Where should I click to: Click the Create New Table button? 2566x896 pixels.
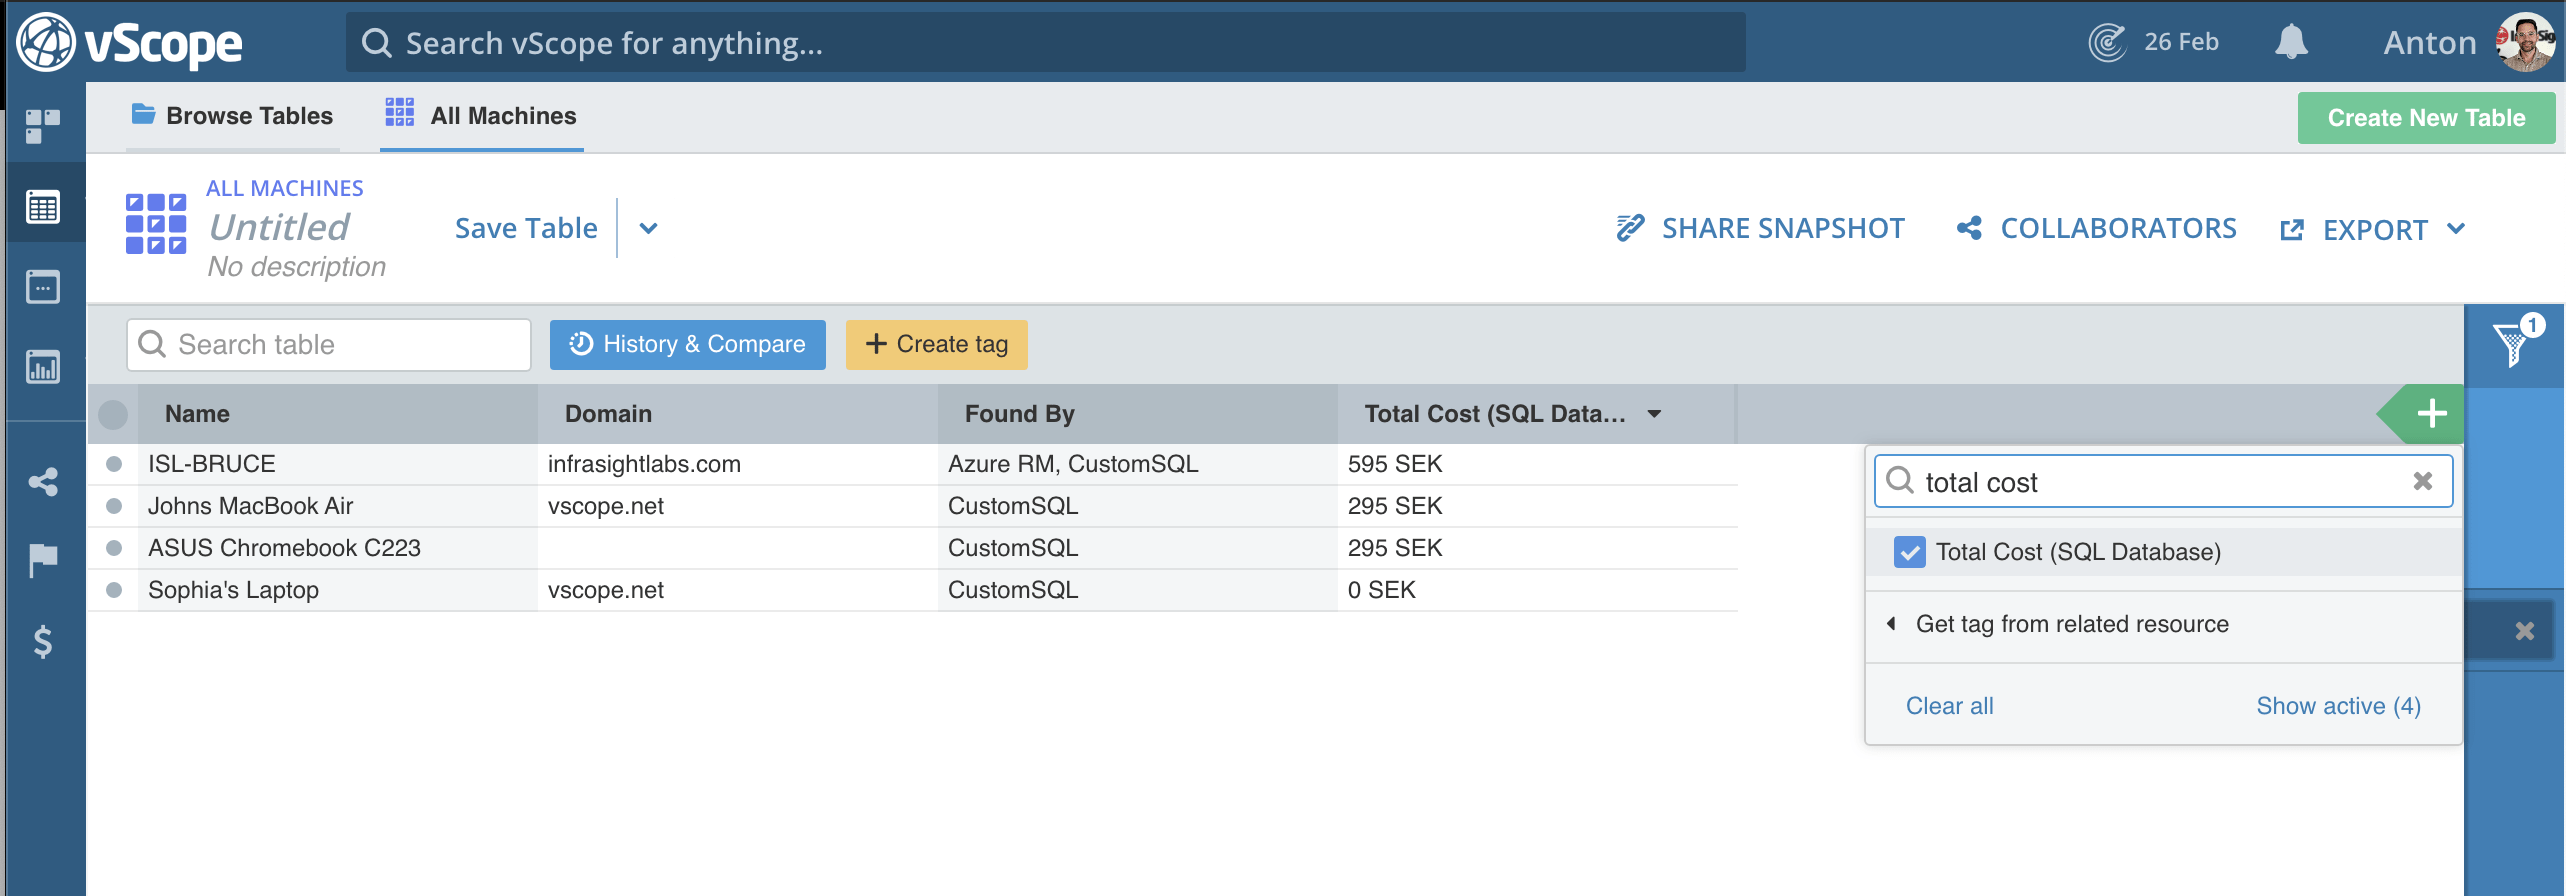click(2426, 118)
